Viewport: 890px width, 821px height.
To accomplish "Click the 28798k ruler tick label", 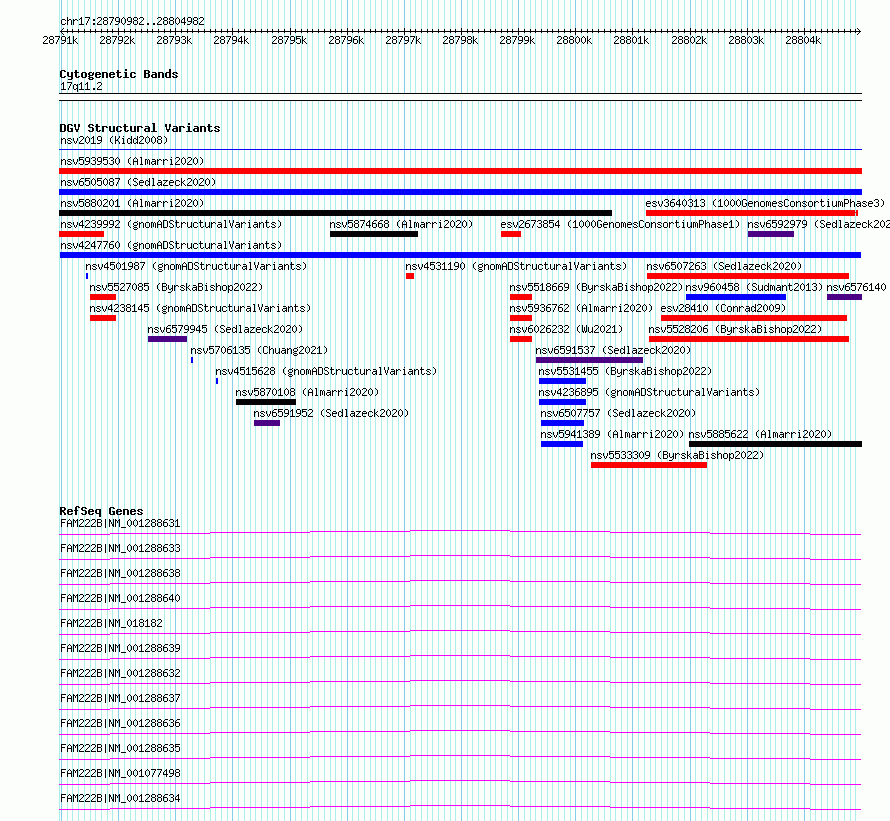I will [x=460, y=40].
